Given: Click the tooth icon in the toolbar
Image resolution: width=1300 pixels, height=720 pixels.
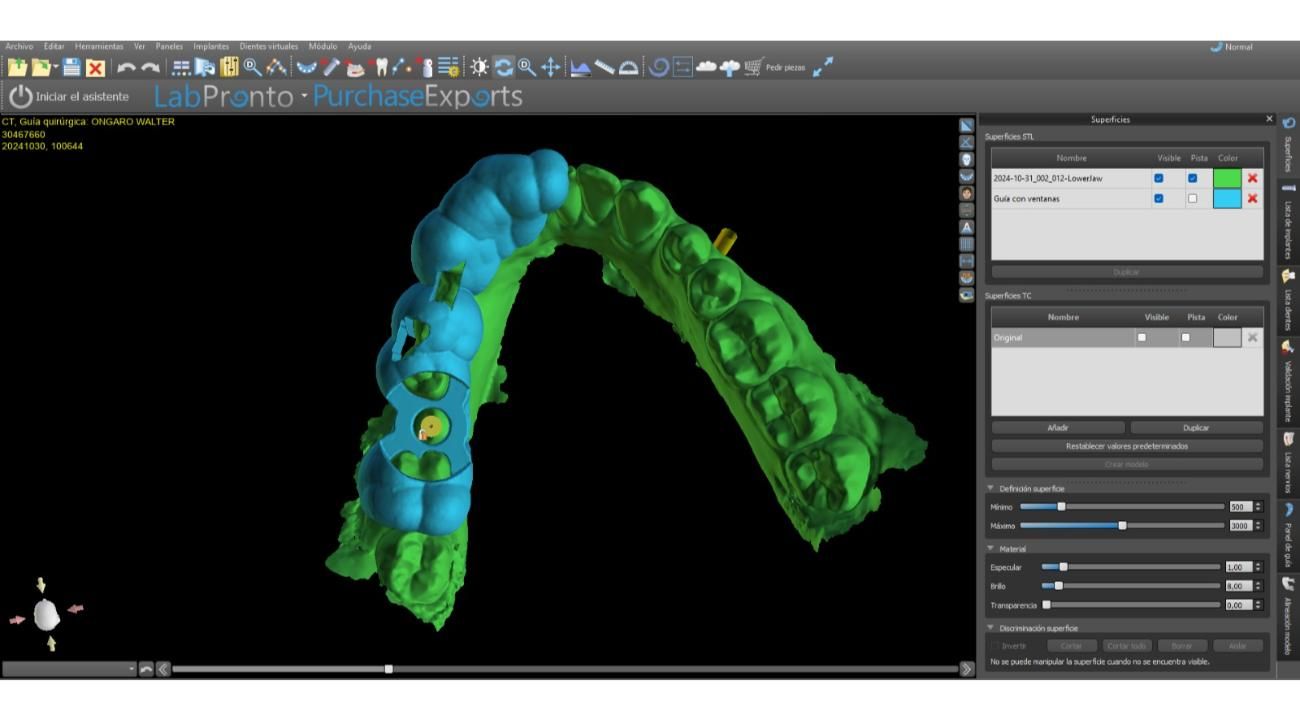Looking at the screenshot, I should [x=381, y=67].
